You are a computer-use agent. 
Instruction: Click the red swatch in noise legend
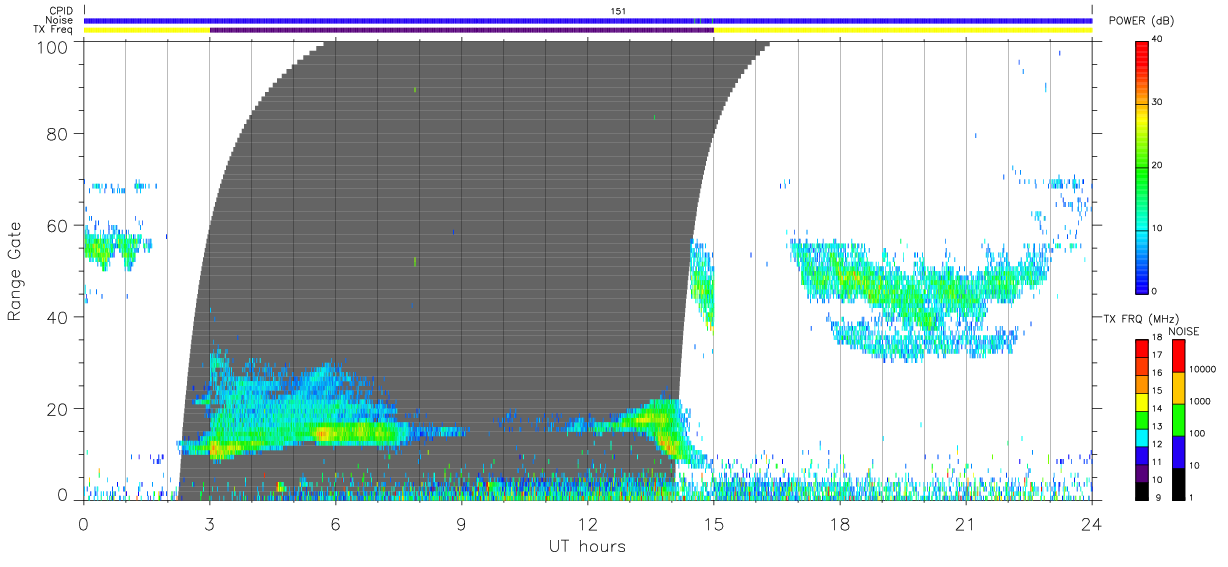click(x=1177, y=355)
